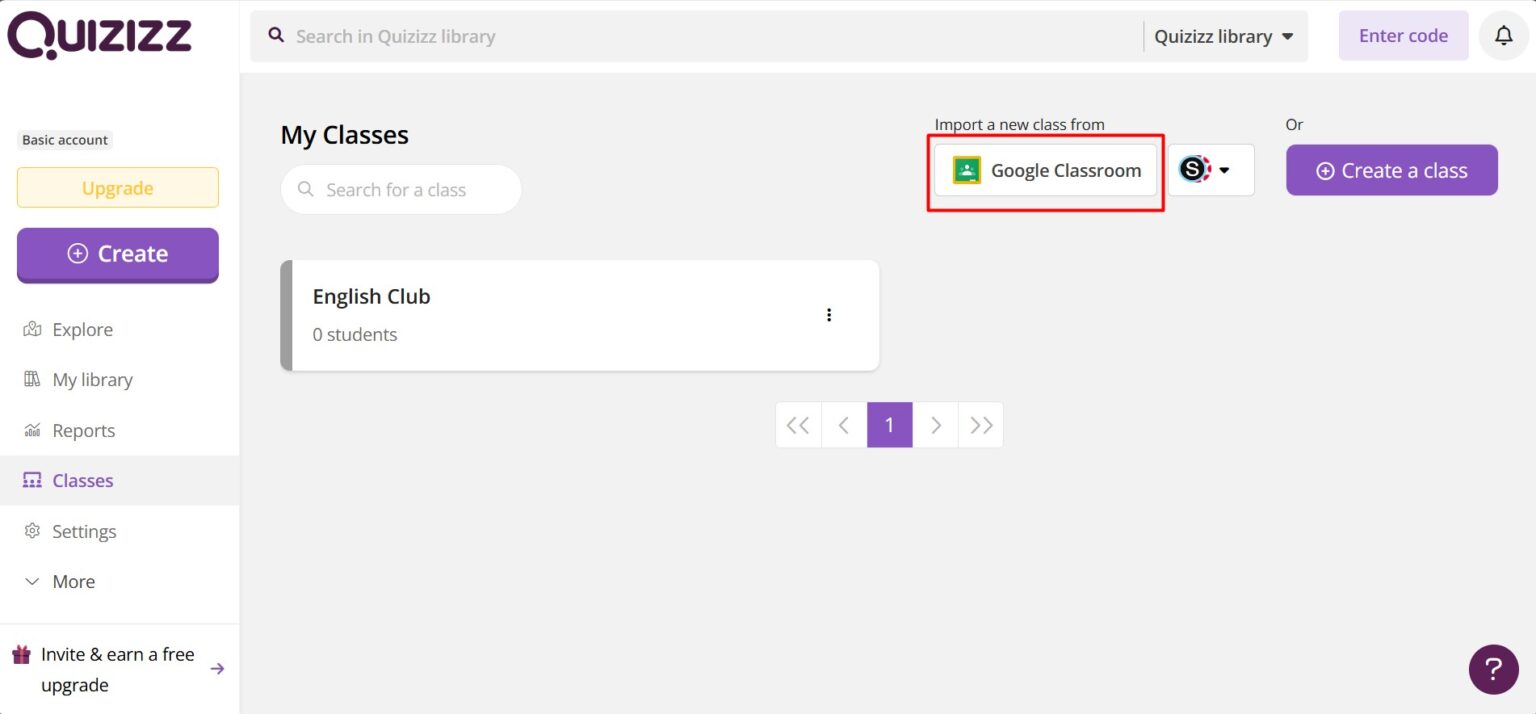Click the Search for a class field
Image resolution: width=1536 pixels, height=714 pixels.
tap(400, 189)
